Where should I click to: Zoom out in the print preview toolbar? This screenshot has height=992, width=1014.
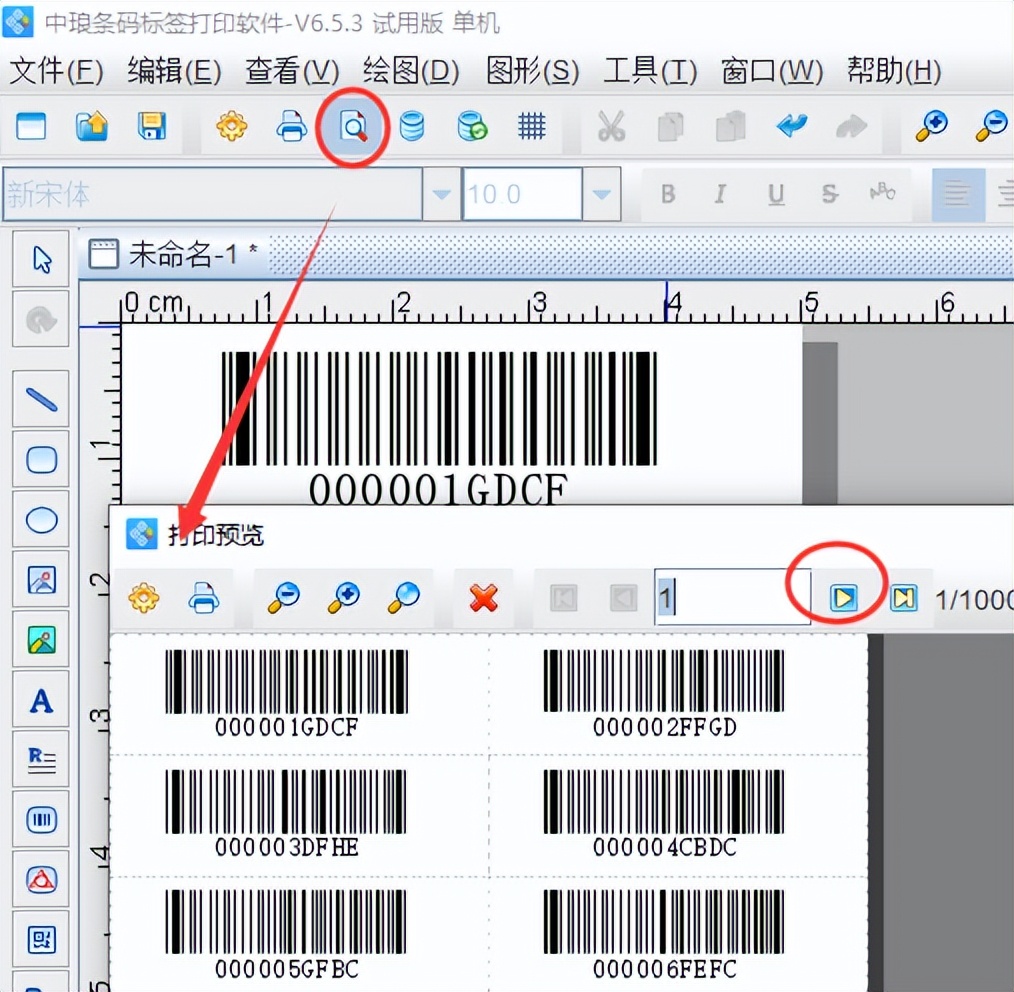point(283,598)
